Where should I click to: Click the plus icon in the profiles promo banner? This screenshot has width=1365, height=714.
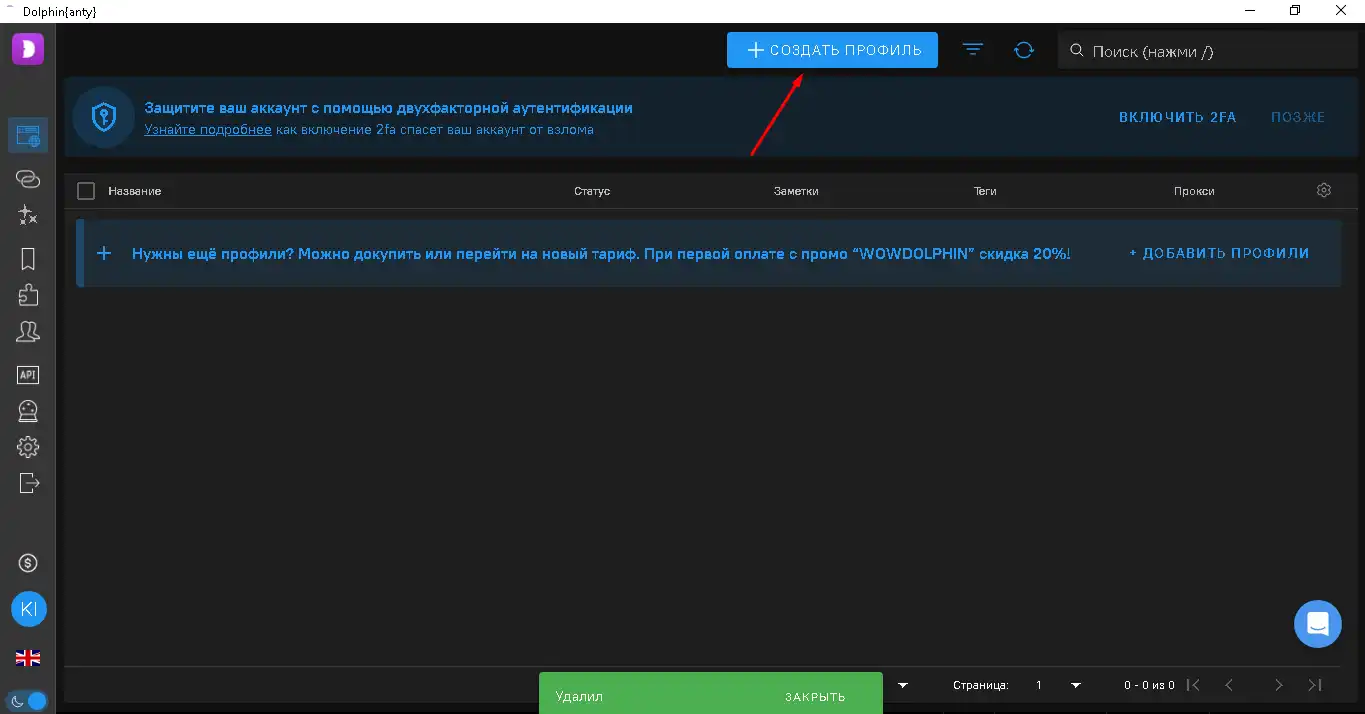click(103, 253)
